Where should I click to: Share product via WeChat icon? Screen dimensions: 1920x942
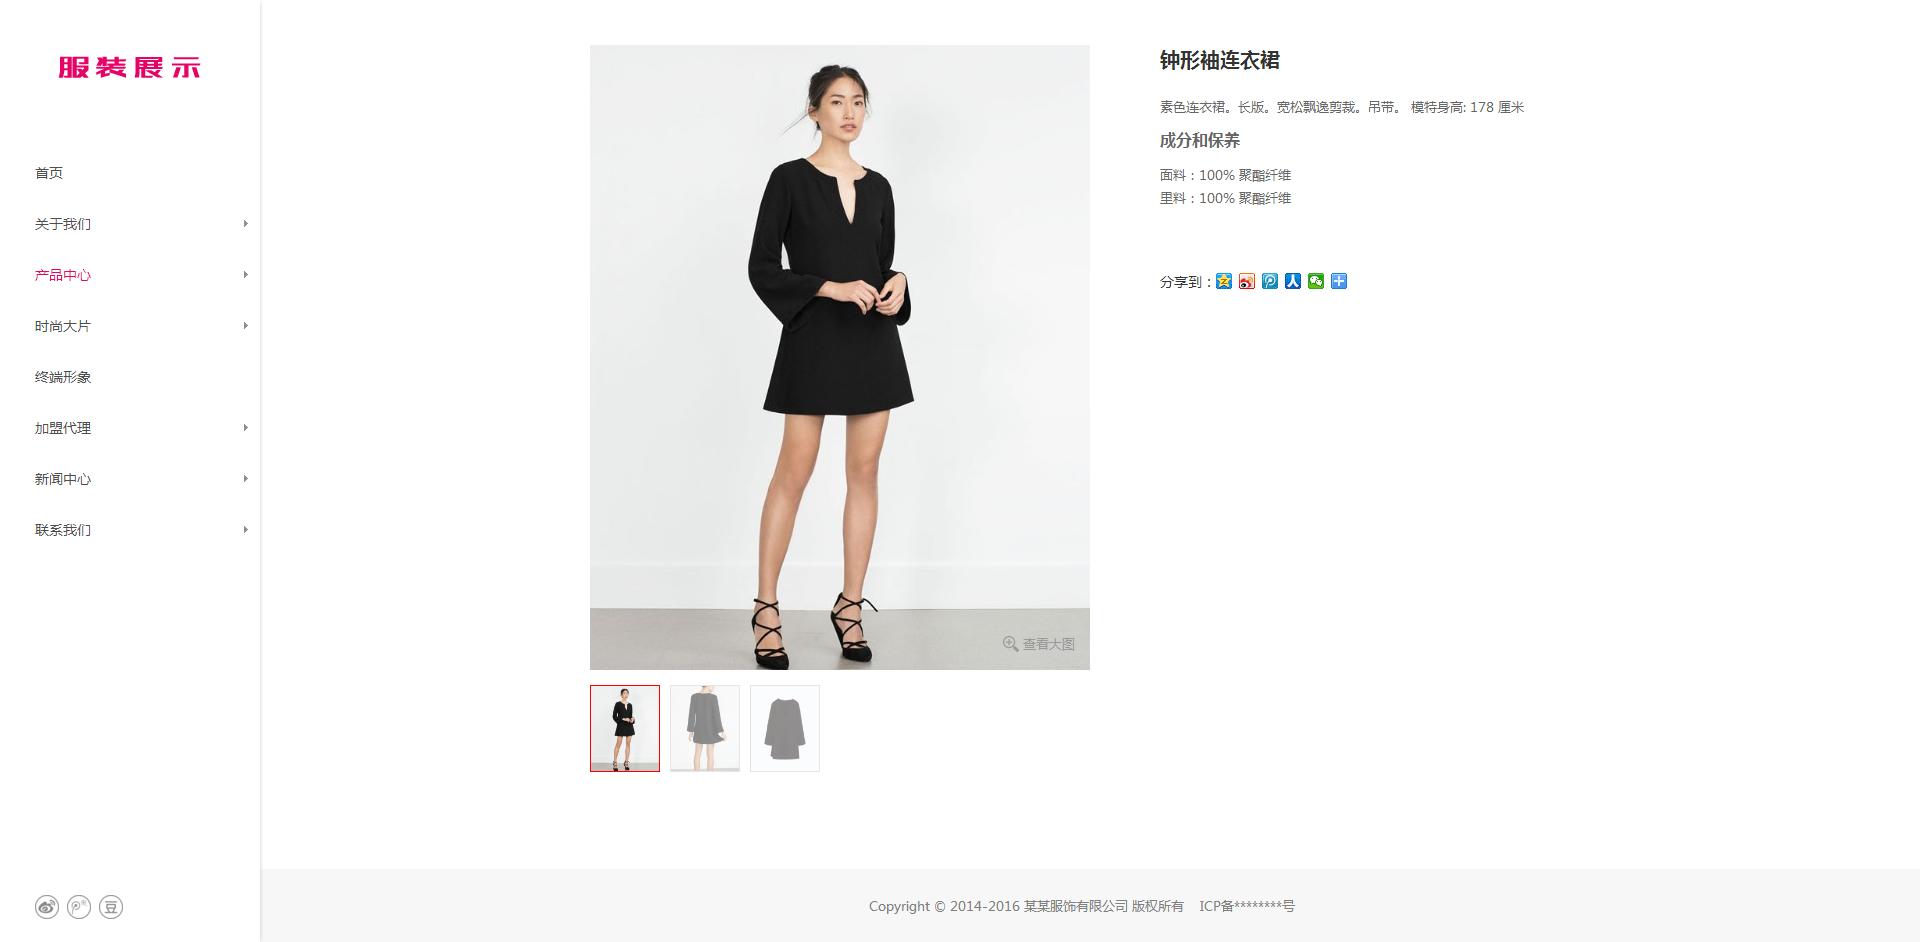tap(1316, 281)
